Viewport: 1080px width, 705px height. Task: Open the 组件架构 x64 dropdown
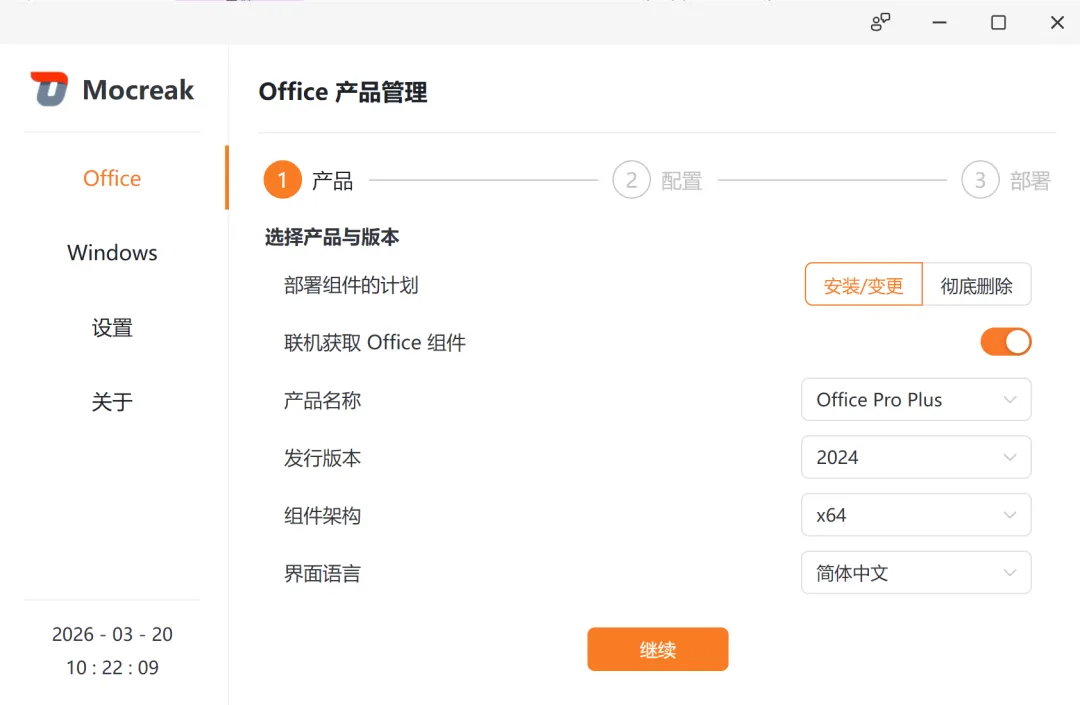click(x=916, y=515)
